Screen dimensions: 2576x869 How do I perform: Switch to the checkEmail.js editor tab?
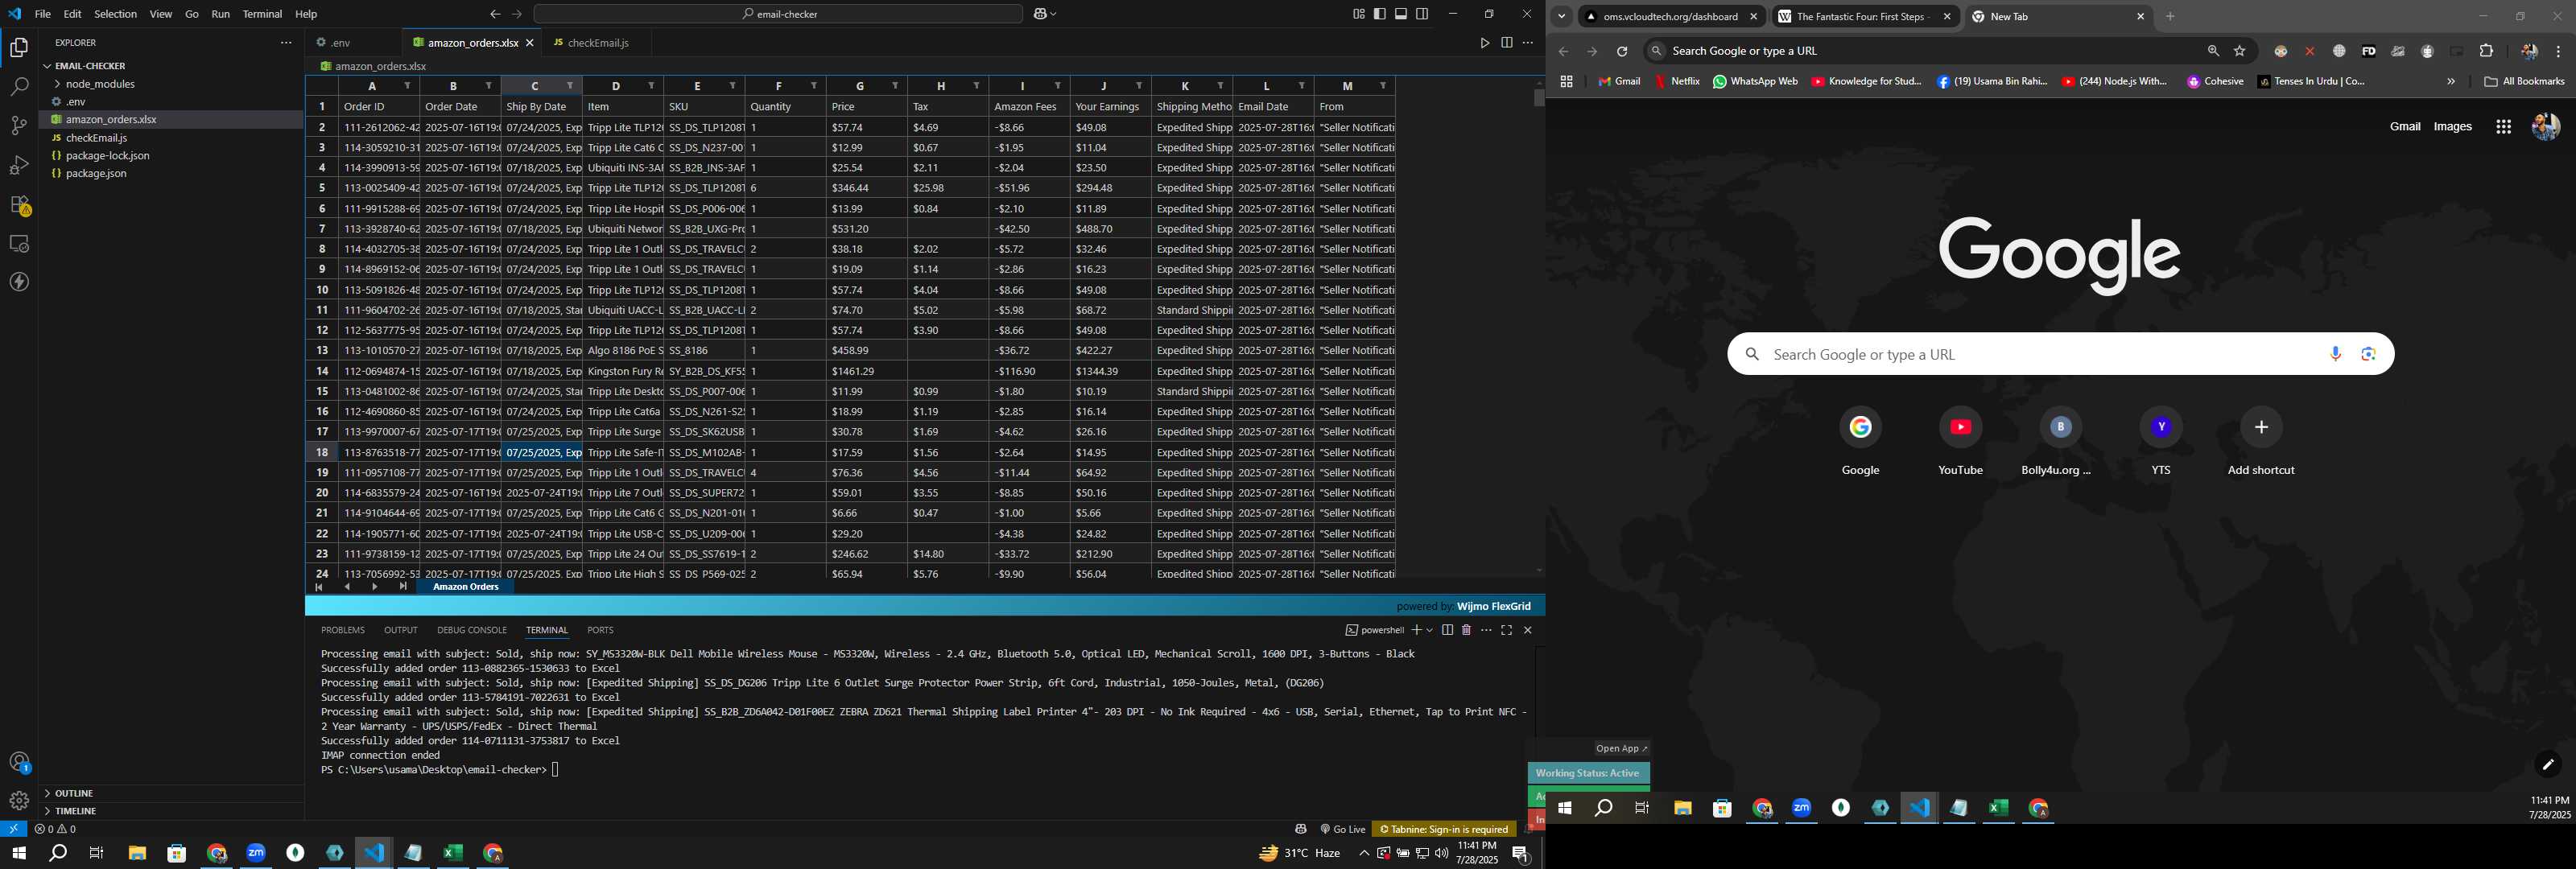tap(598, 43)
